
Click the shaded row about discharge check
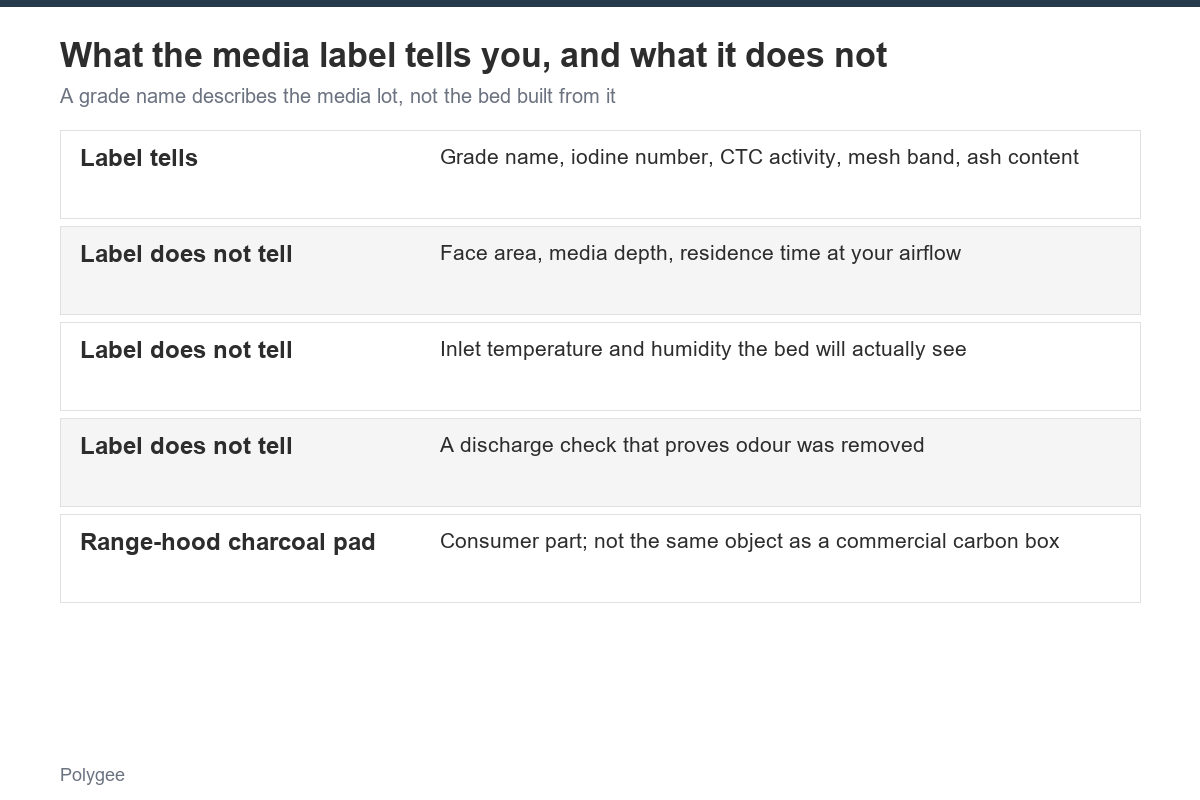pos(600,462)
